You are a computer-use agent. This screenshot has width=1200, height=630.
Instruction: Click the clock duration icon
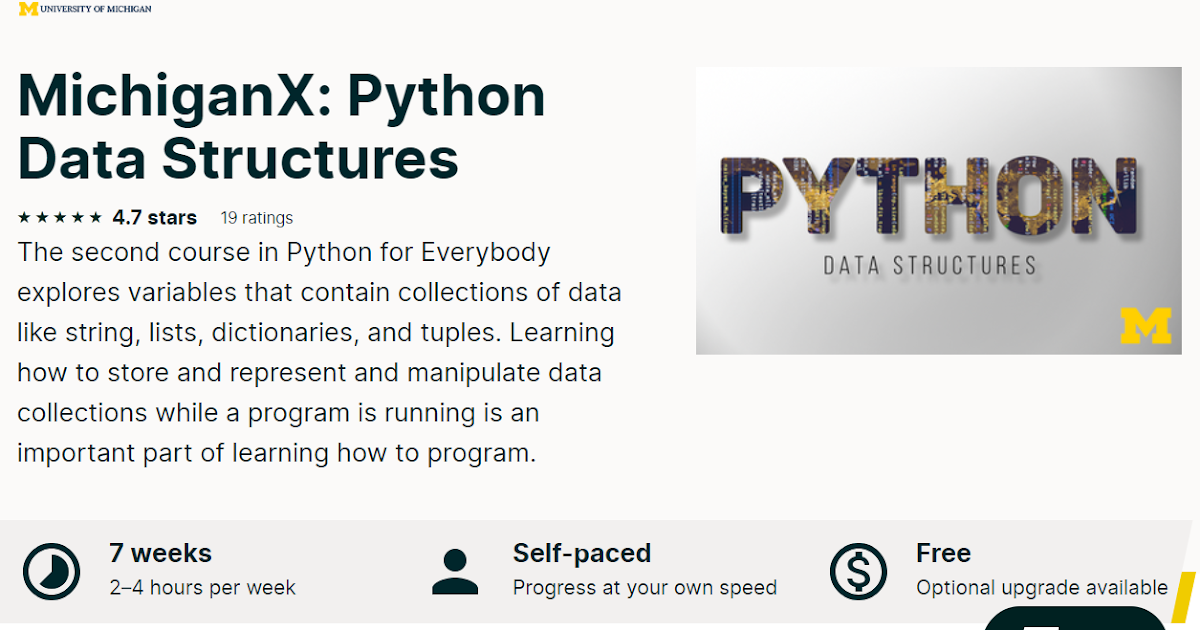tap(51, 572)
